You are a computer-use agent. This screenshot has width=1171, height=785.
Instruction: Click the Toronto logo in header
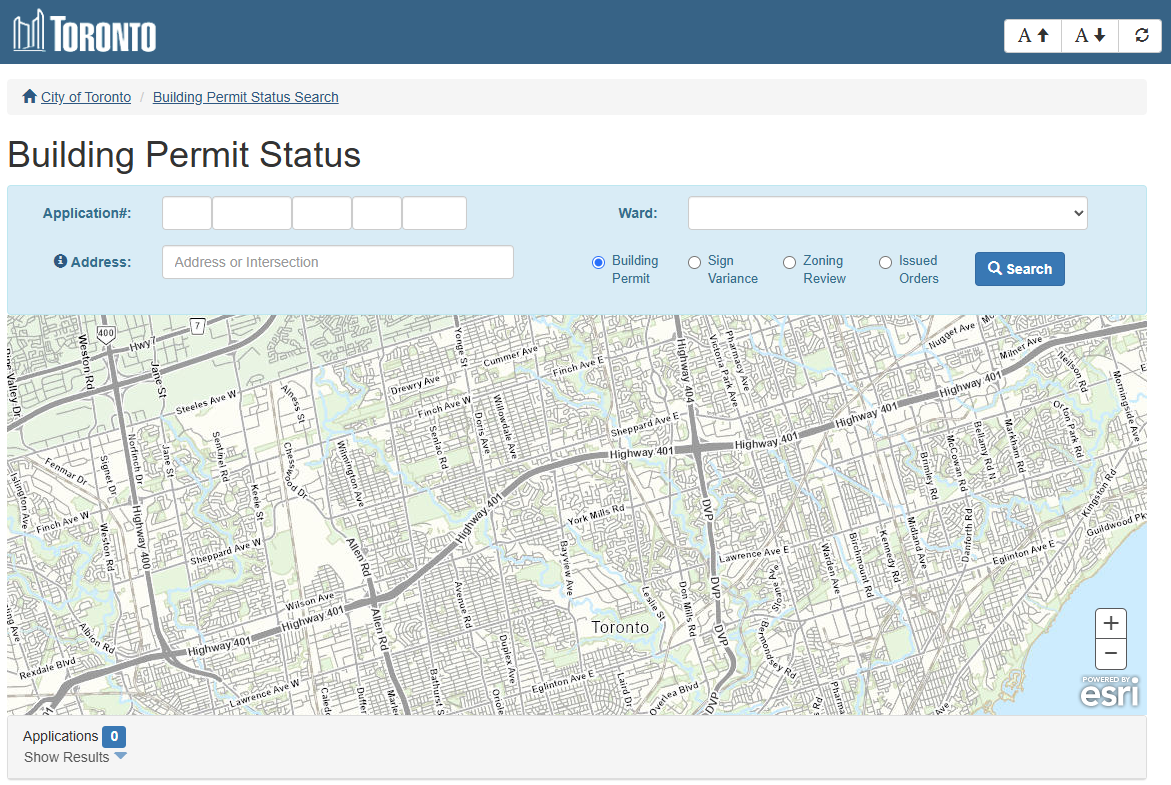85,32
